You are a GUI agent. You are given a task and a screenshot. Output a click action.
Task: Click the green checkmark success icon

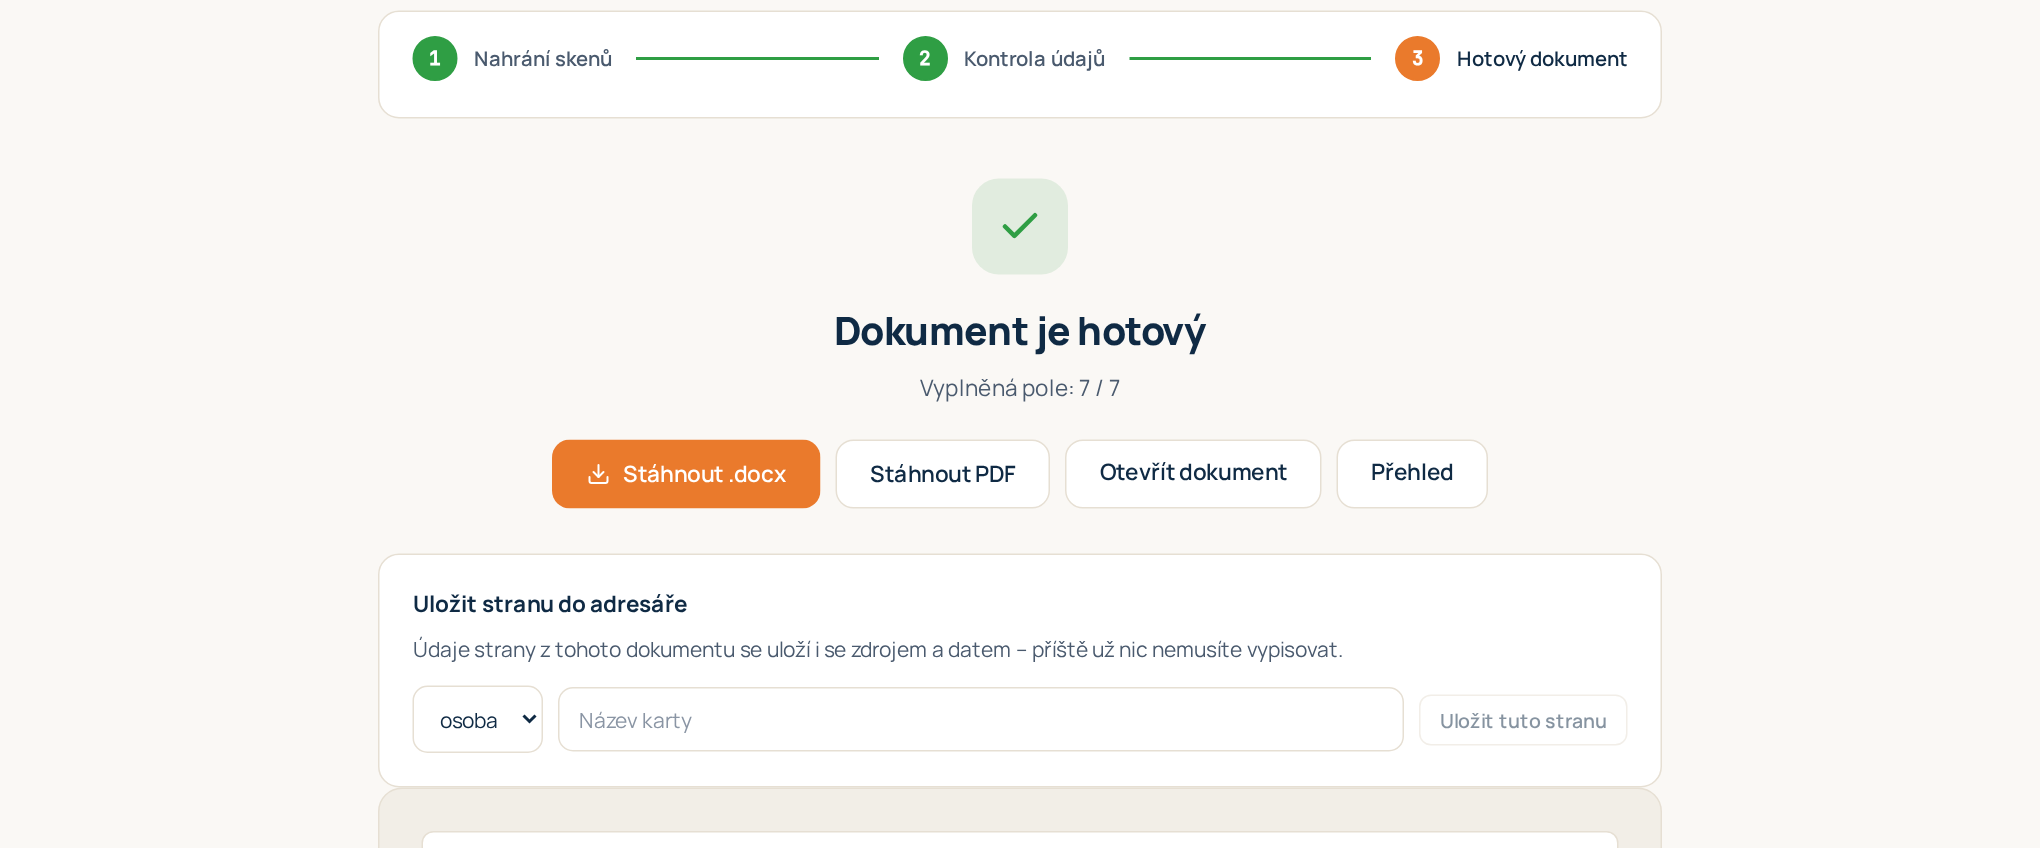1020,226
